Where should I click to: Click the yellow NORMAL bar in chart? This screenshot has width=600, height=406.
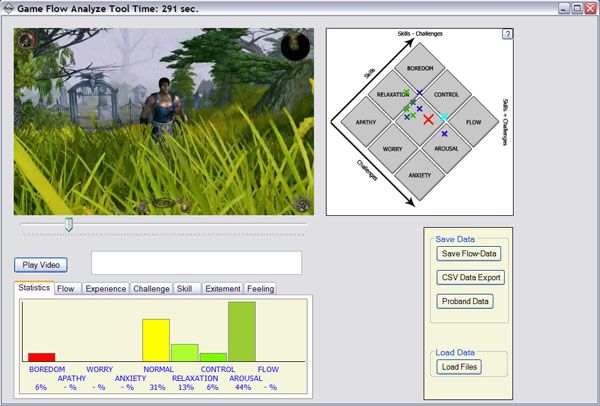tap(156, 341)
